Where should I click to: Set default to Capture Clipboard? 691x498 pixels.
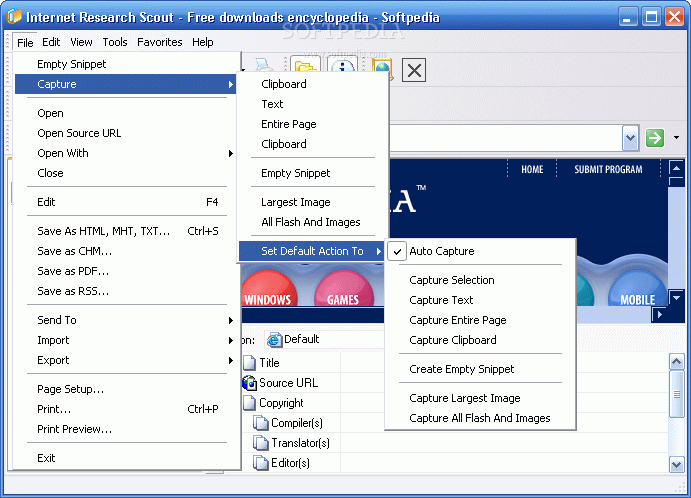(480, 340)
